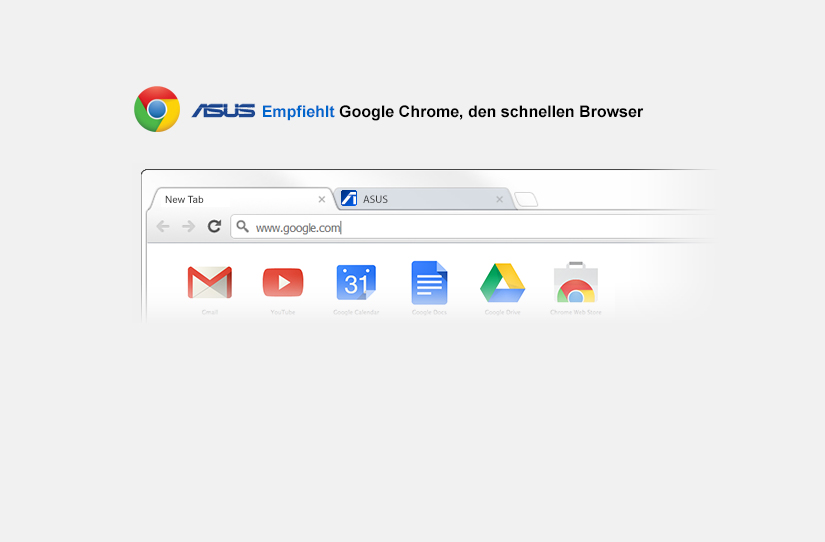Launch the Google Drive app icon
The image size is (825, 542).
(502, 283)
